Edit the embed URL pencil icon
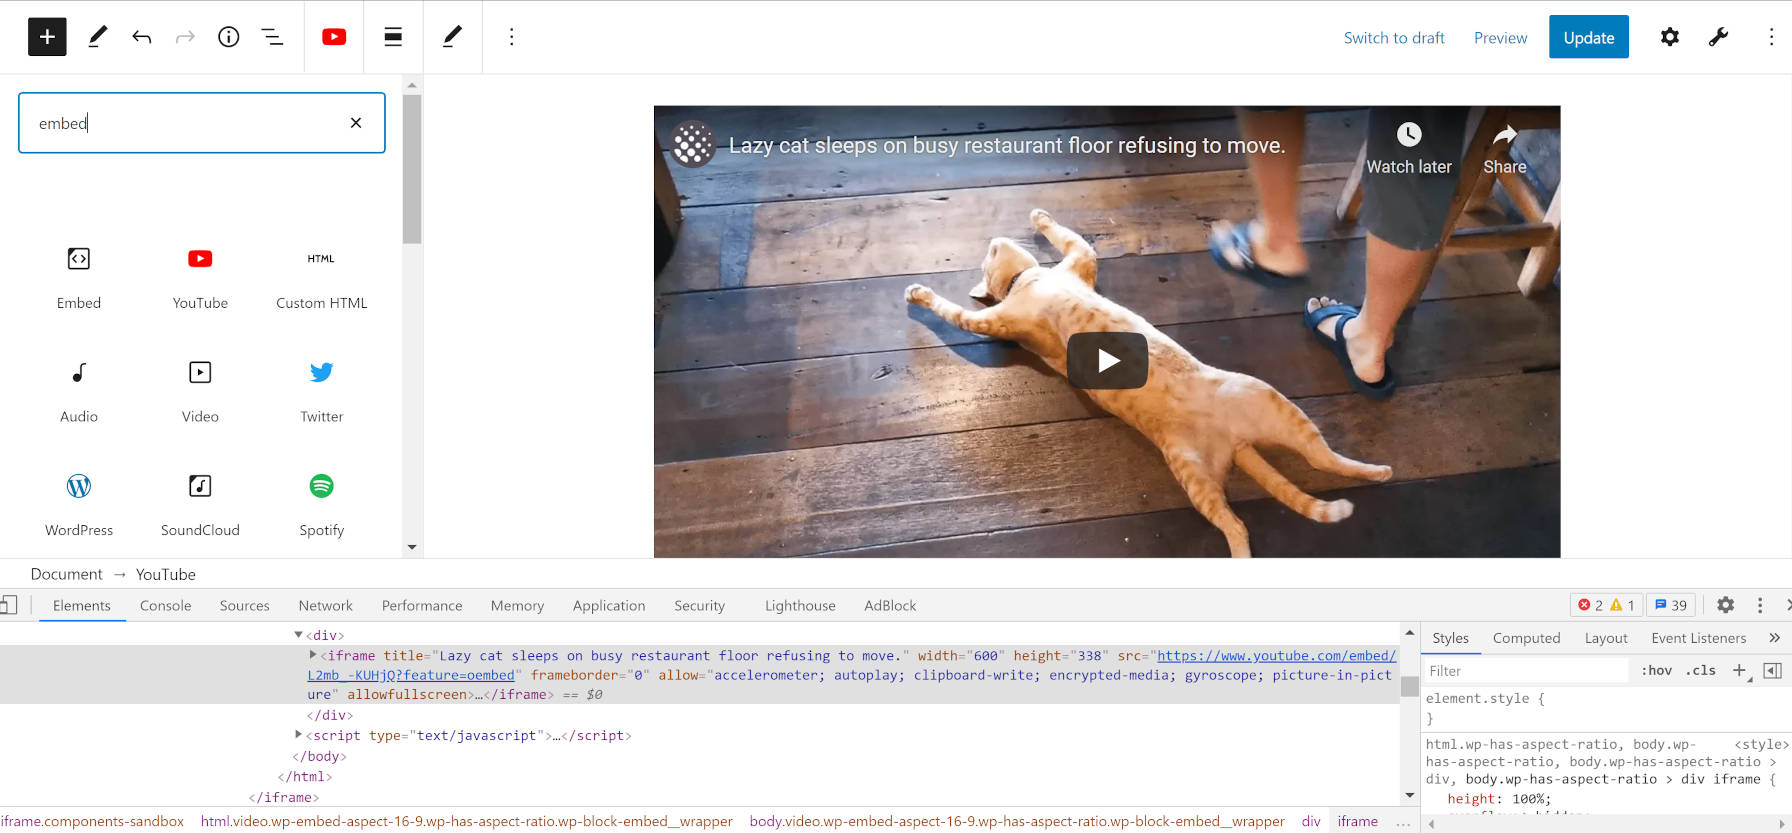Image resolution: width=1792 pixels, height=833 pixels. click(x=452, y=37)
